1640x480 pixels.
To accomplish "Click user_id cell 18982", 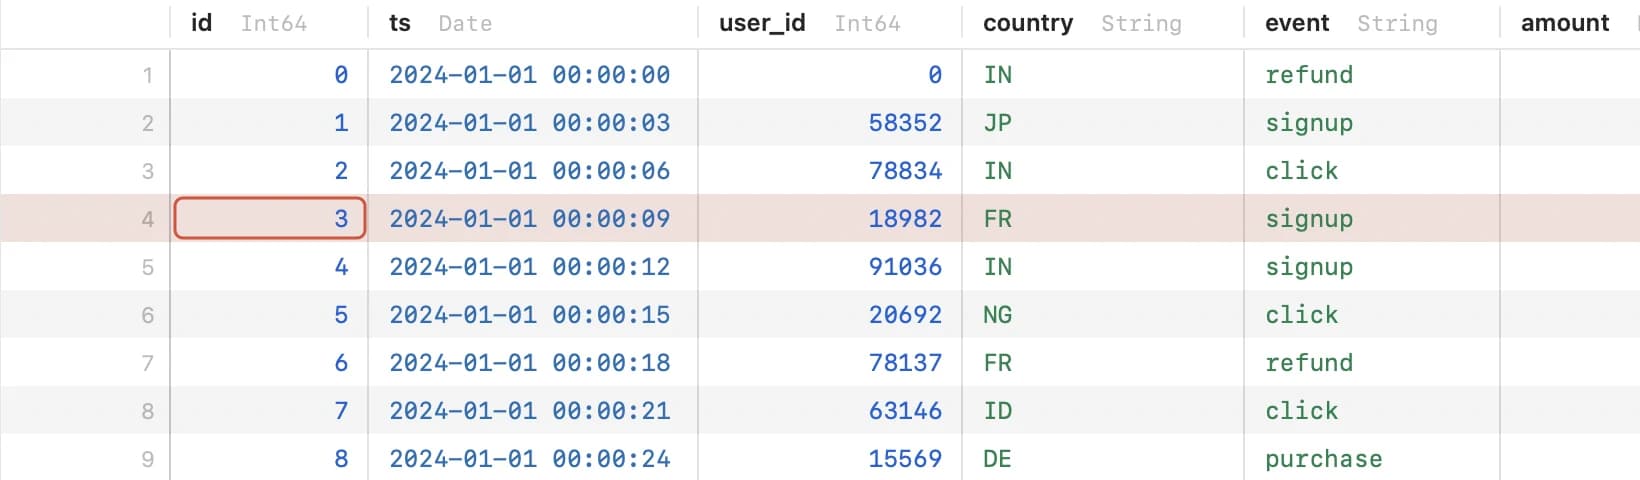I will pos(830,219).
